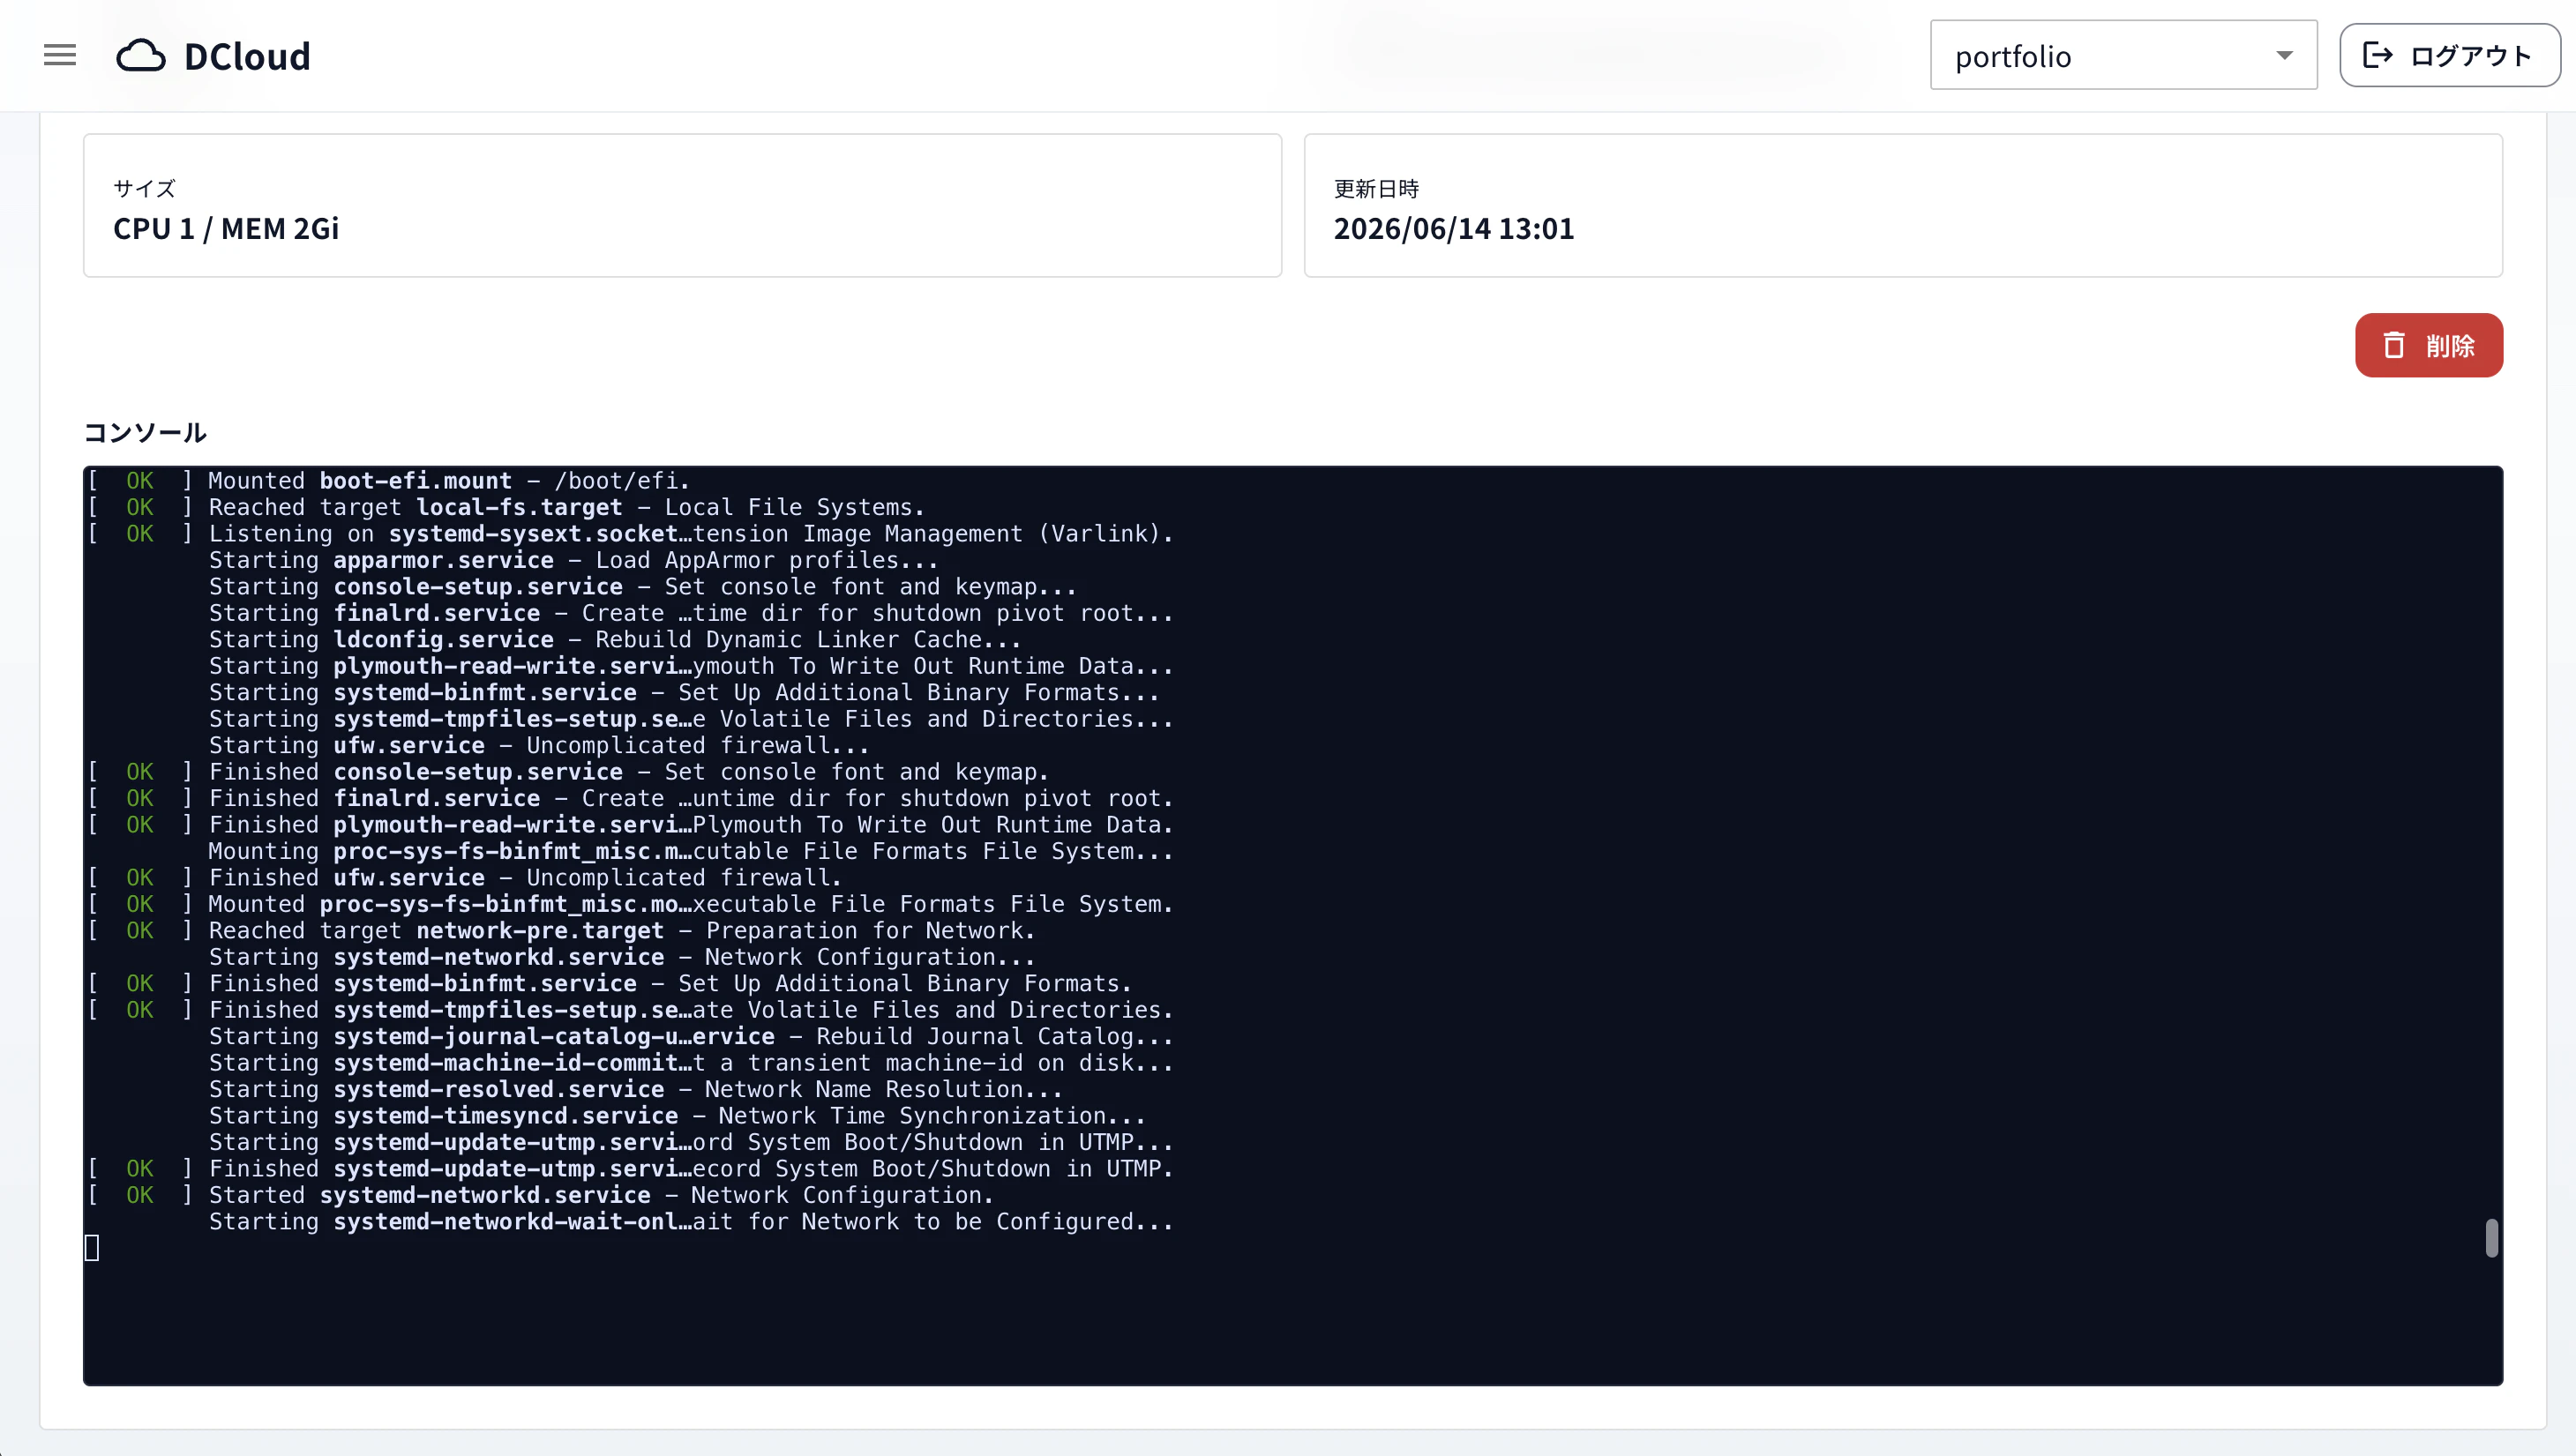The height and width of the screenshot is (1456, 2576).
Task: Click 'Finished ufw.service' console line
Action: pos(465,878)
